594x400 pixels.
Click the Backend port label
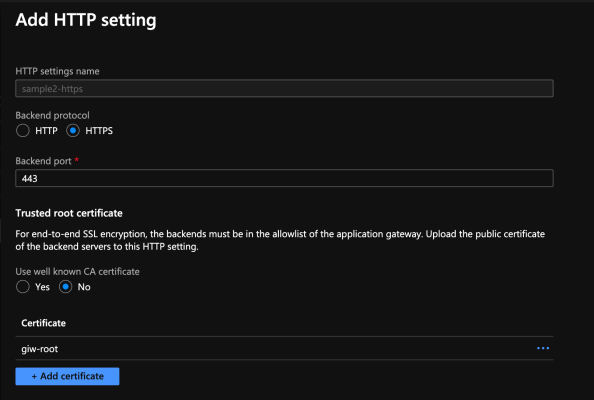tap(44, 161)
